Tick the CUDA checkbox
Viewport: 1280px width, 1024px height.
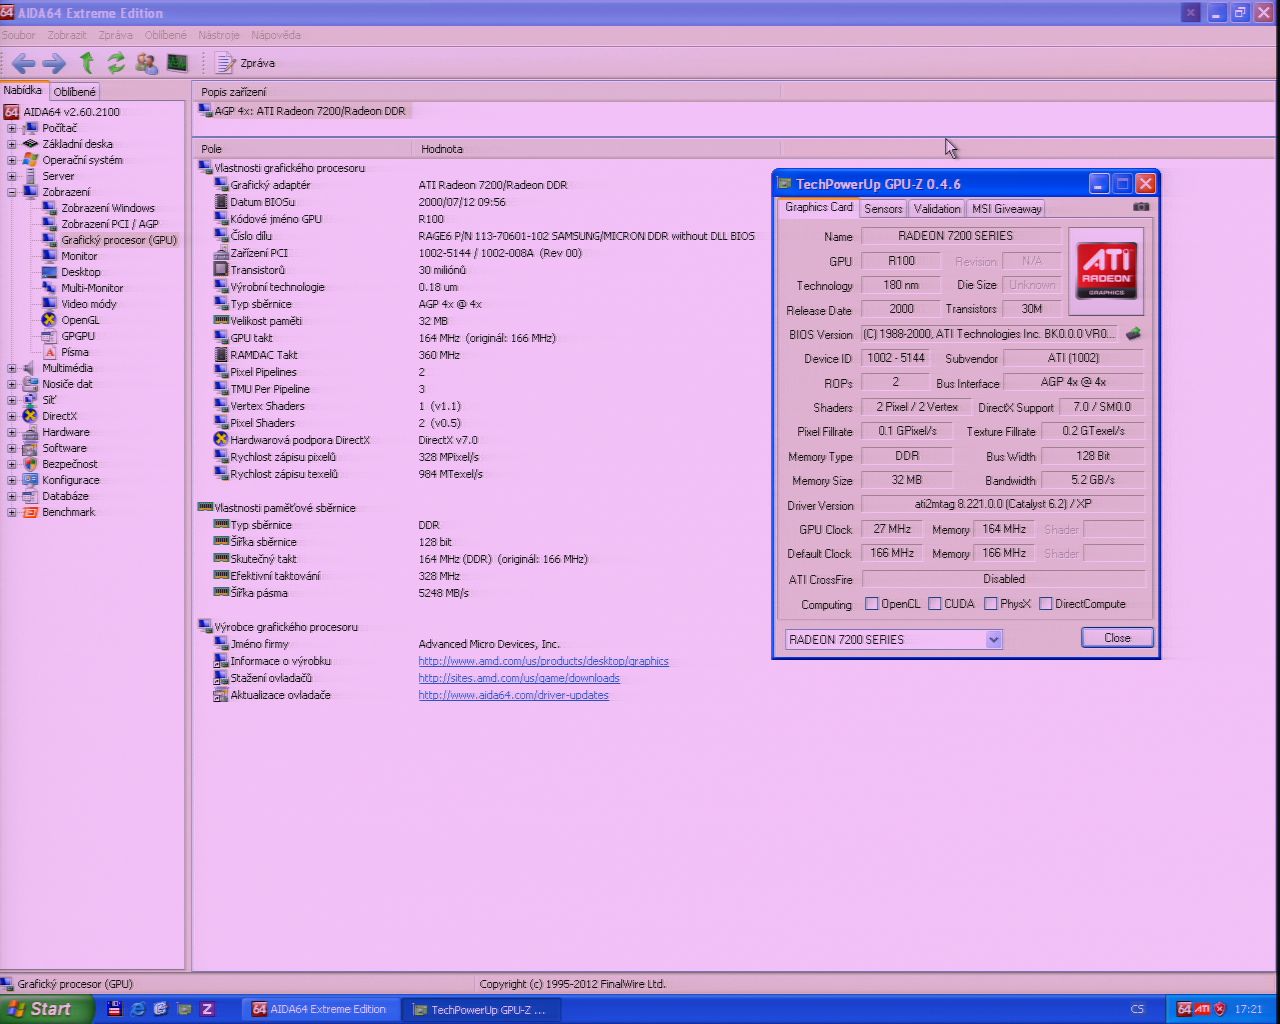point(935,604)
